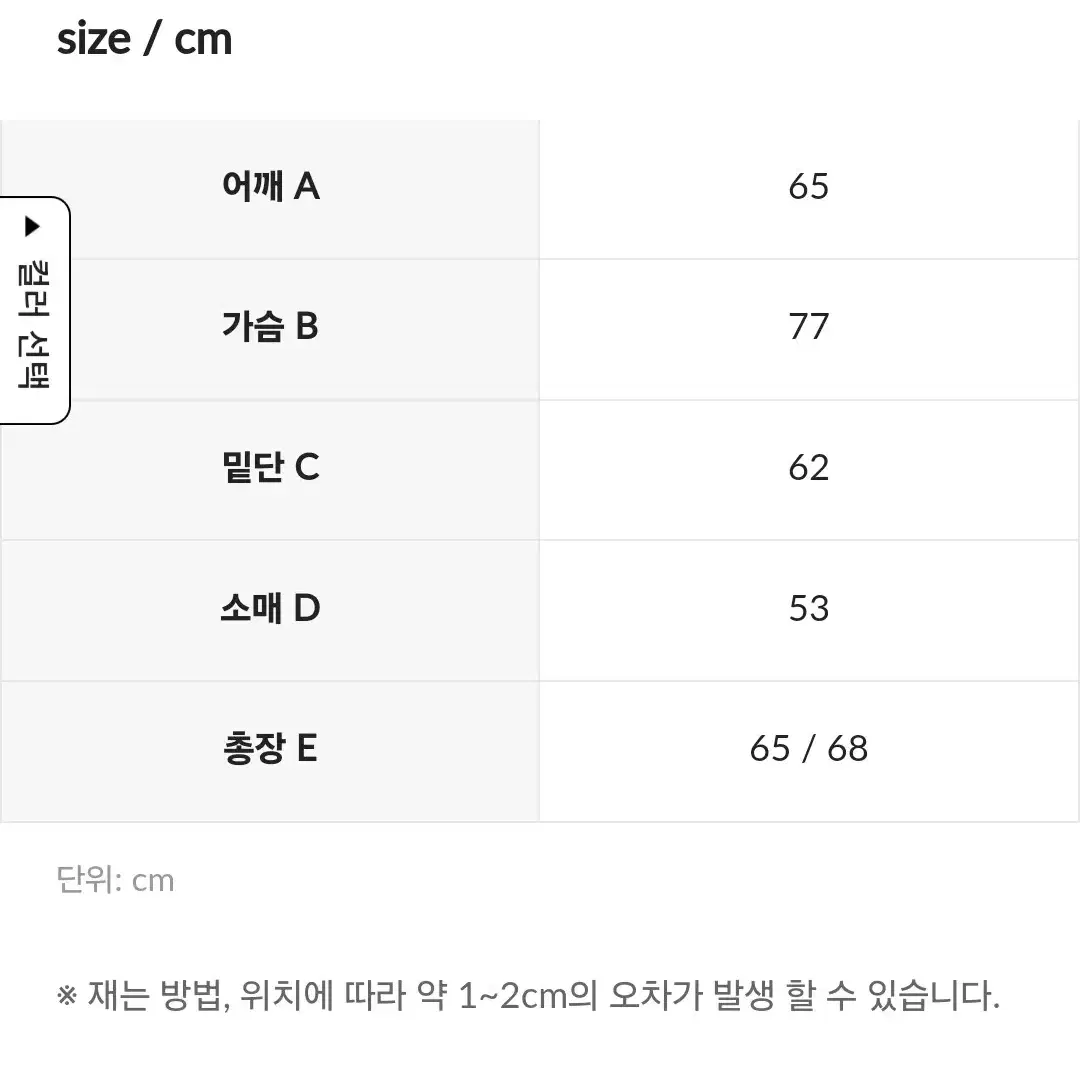Click the shoulder value 65

click(x=809, y=186)
